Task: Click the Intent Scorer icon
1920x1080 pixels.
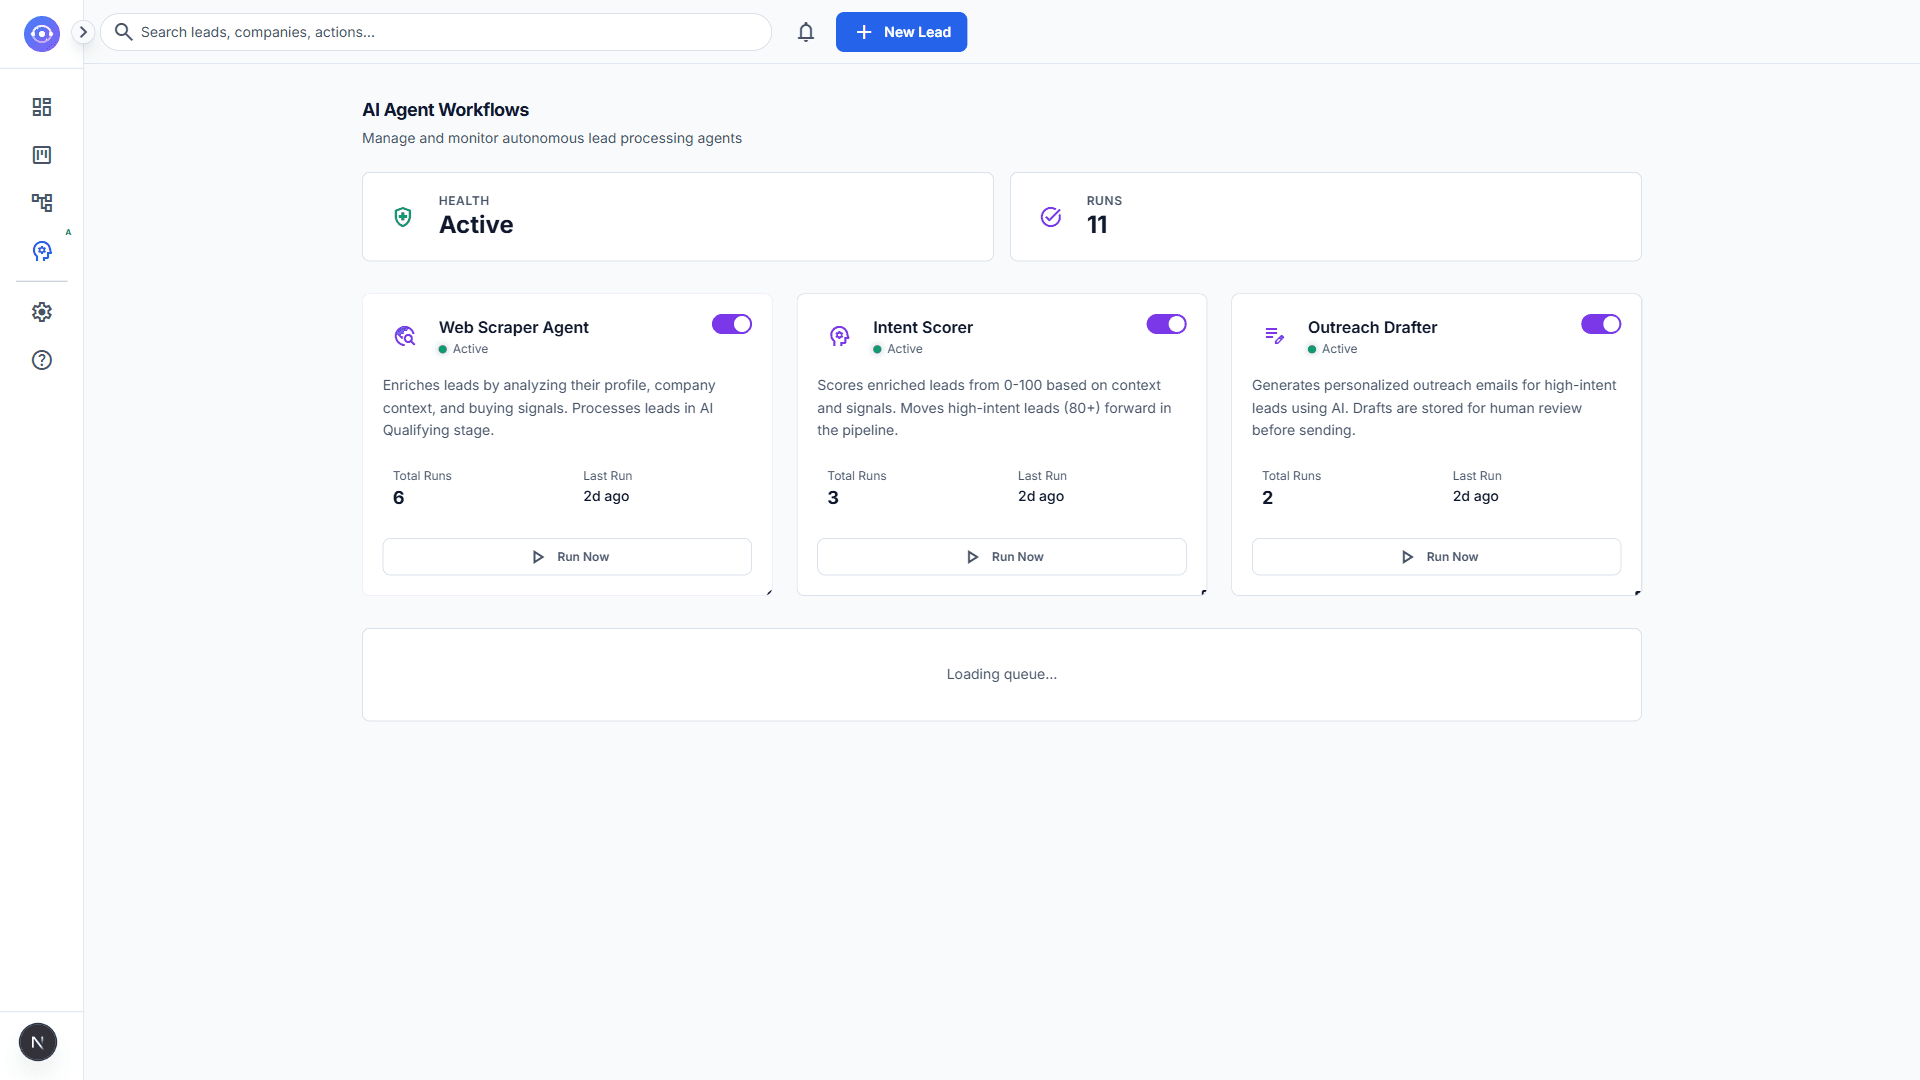Action: (840, 336)
